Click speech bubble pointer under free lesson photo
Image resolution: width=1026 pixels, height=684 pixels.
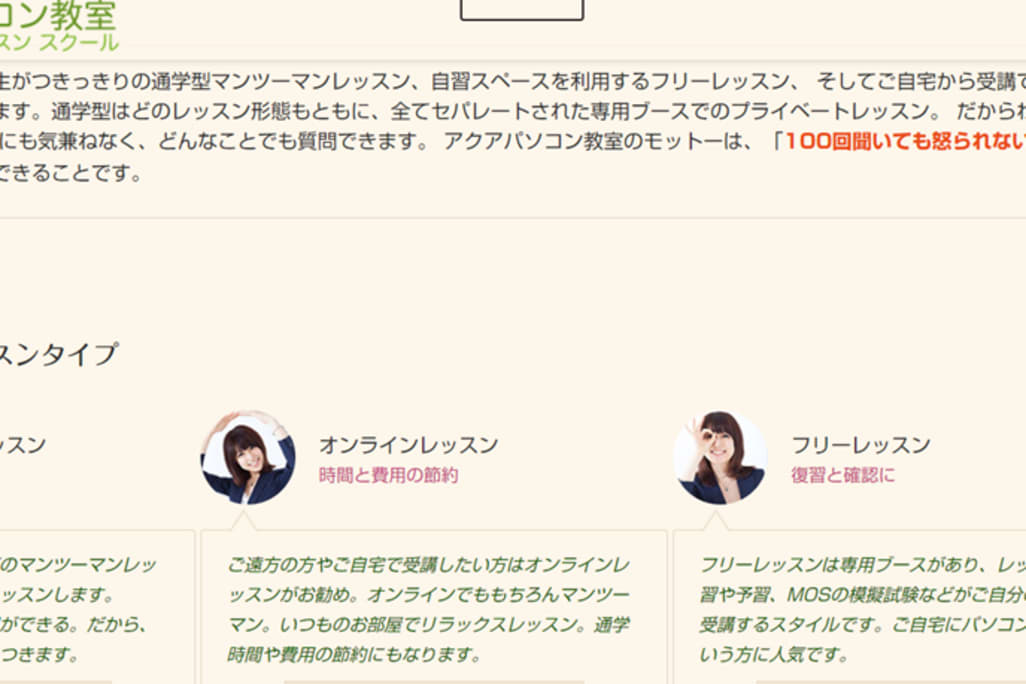(x=716, y=521)
